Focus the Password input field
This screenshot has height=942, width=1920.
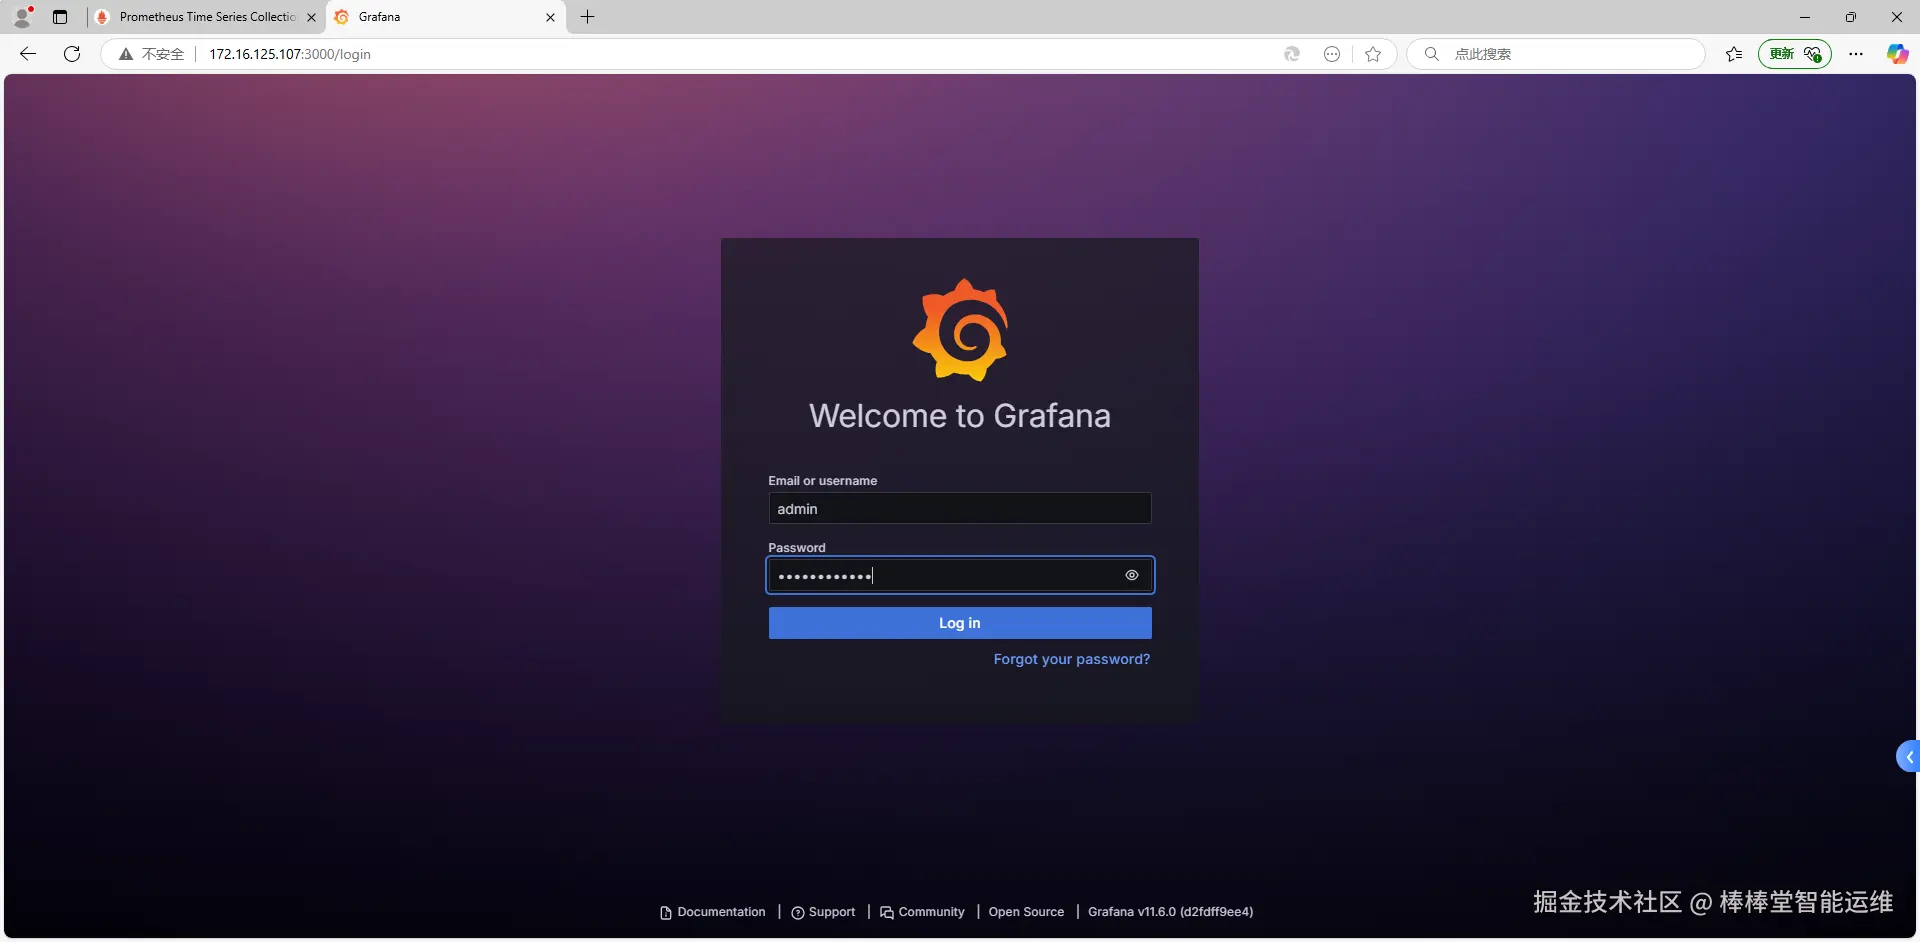pyautogui.click(x=960, y=575)
